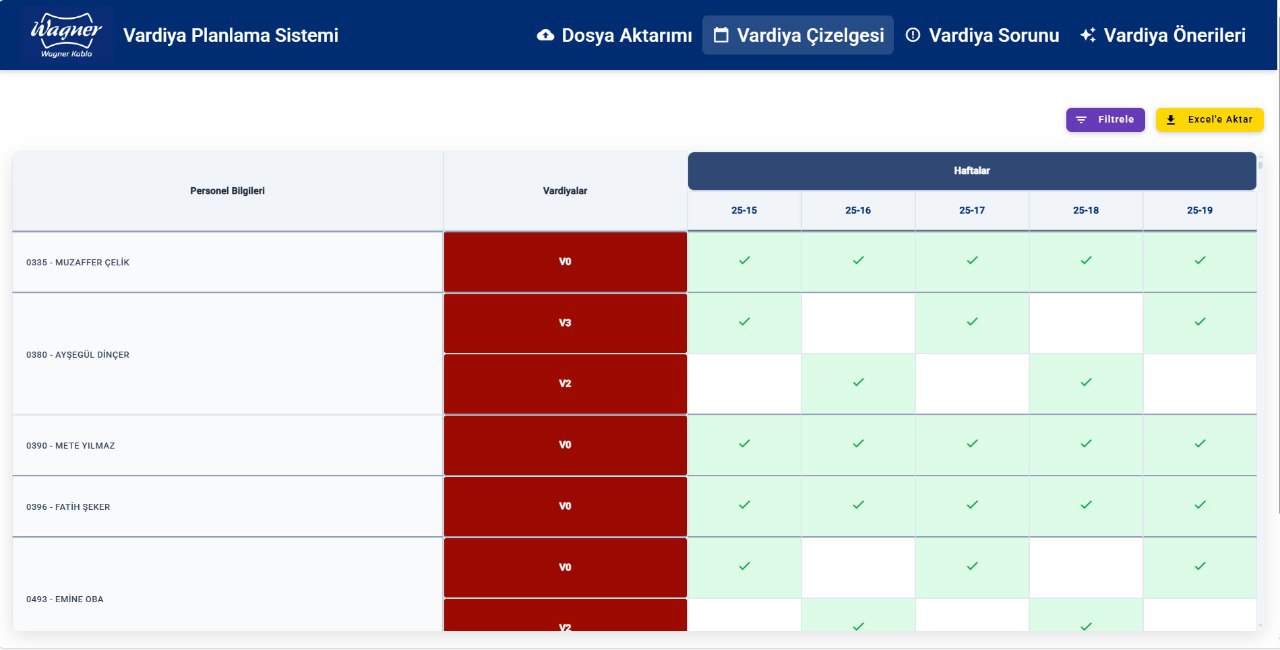
Task: Select the 25-17 week column header
Action: point(972,211)
